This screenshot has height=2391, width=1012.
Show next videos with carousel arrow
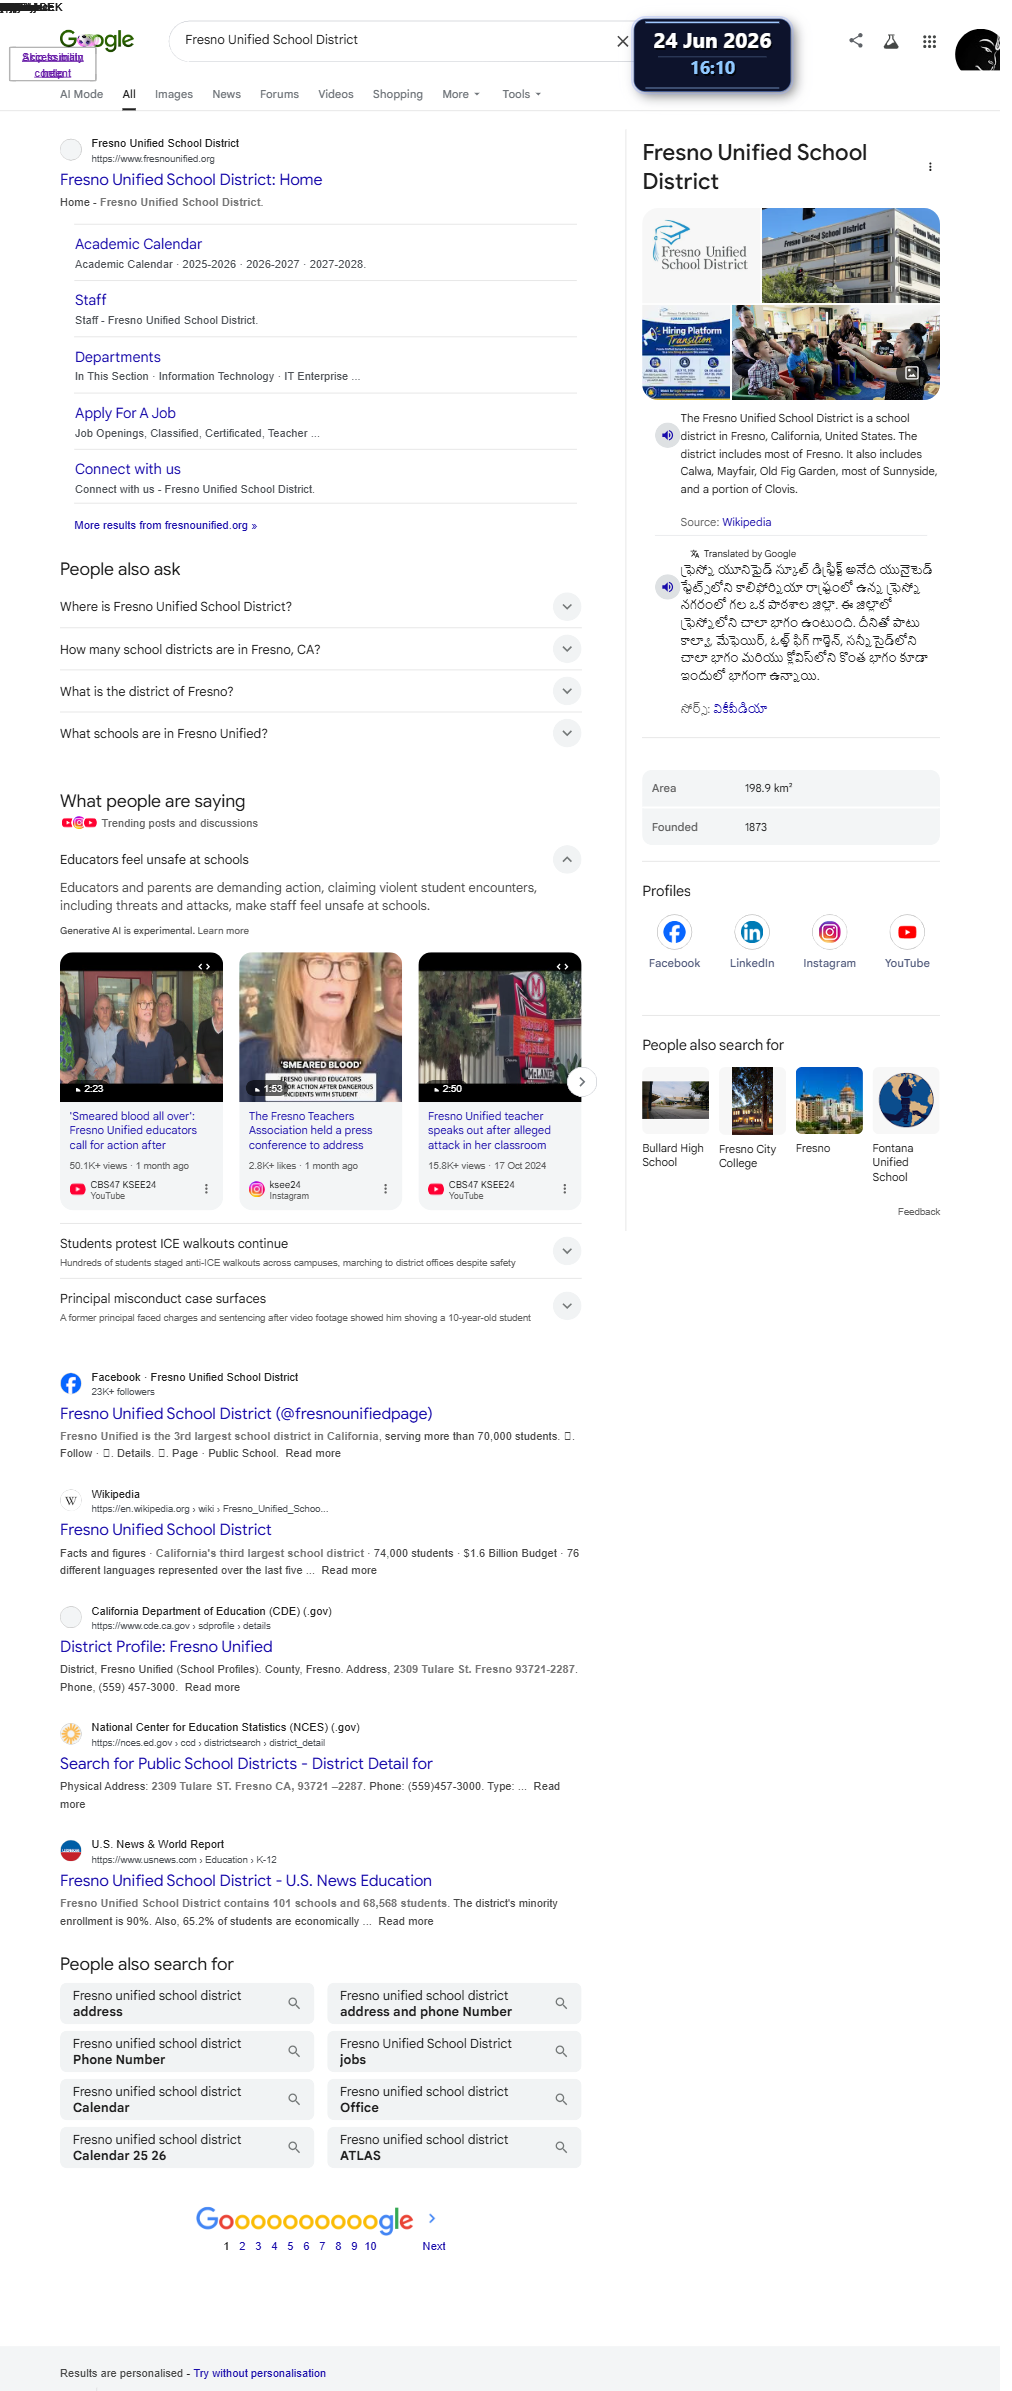[582, 1082]
